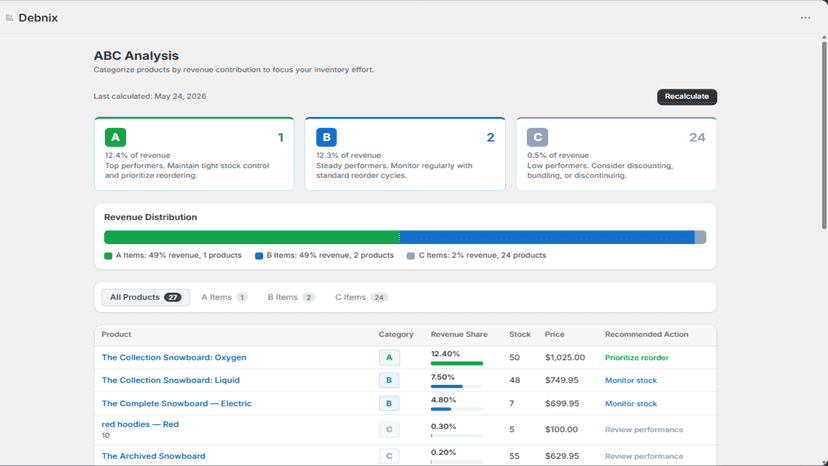Open The Complete Snowboard — Electric link
828x466 pixels.
(176, 404)
